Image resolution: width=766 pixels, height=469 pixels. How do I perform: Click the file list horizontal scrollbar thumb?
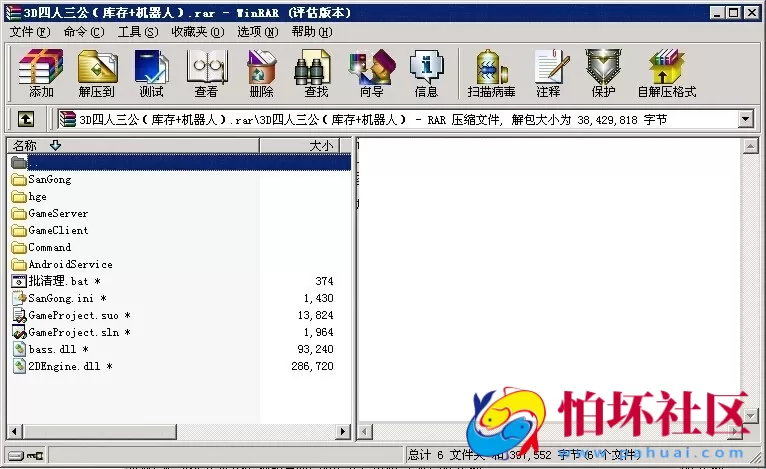100,431
